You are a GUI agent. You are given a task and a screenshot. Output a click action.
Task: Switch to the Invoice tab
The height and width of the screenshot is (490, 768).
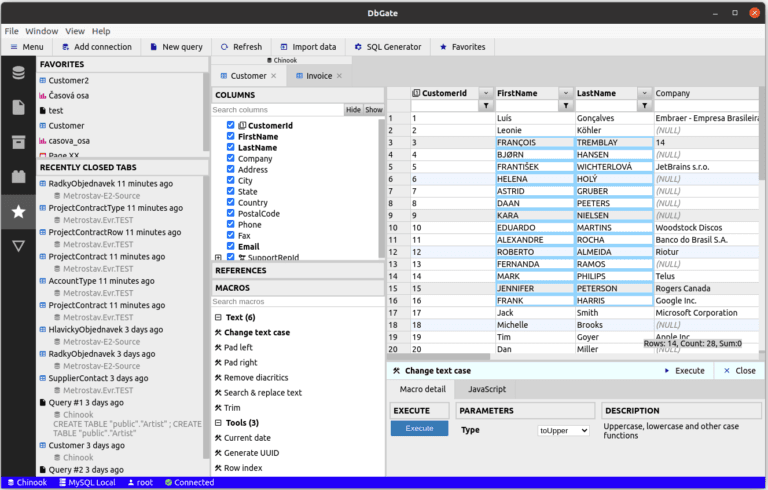click(318, 76)
